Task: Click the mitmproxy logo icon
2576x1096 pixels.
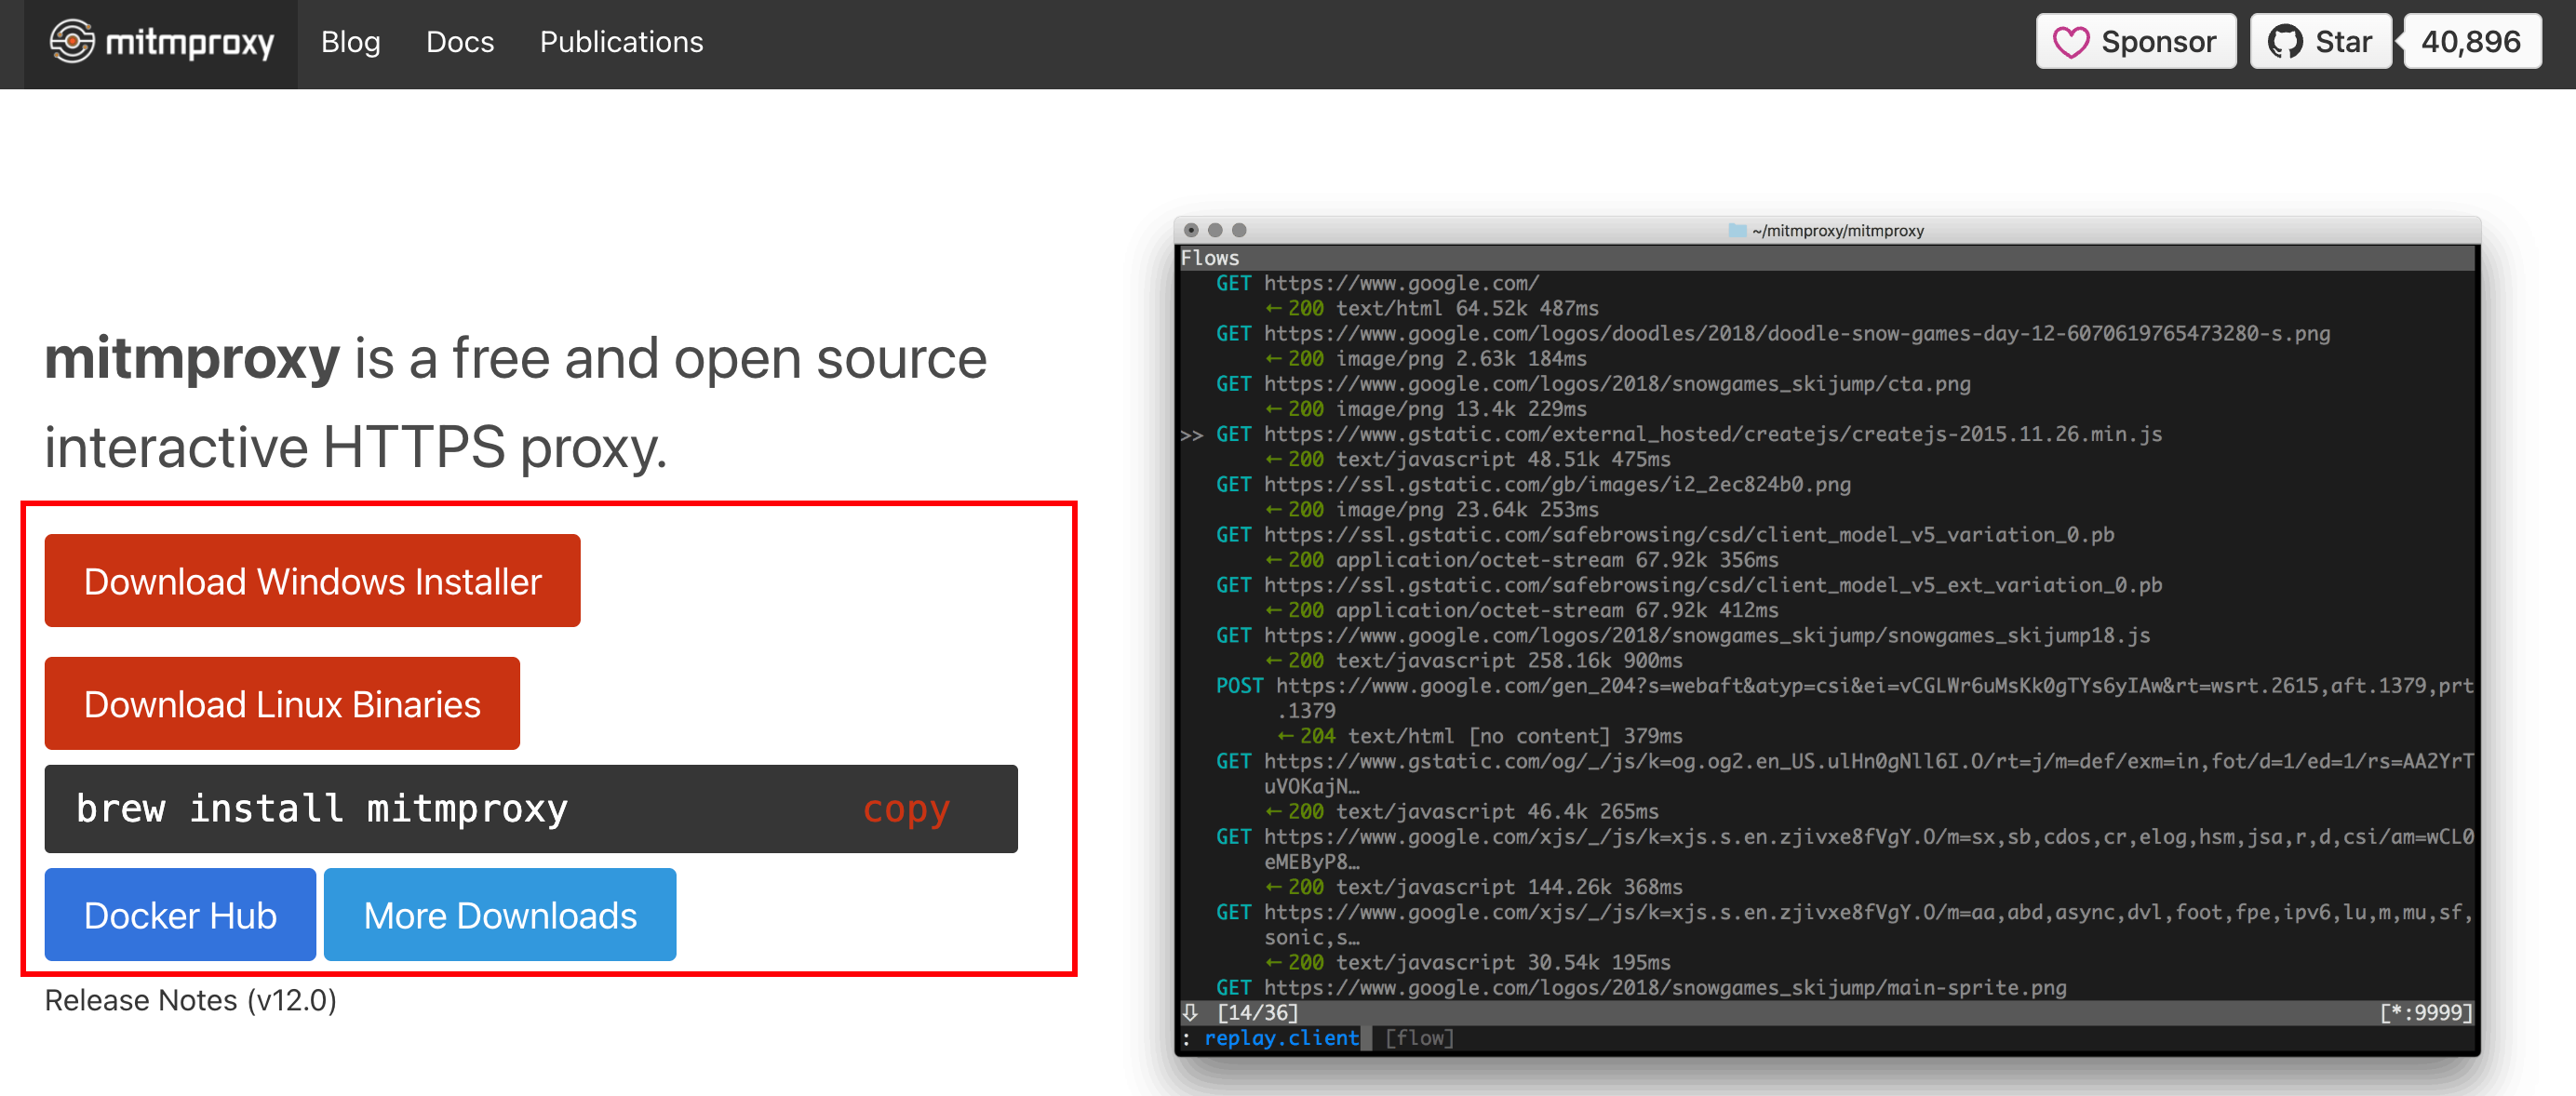Action: [72, 41]
